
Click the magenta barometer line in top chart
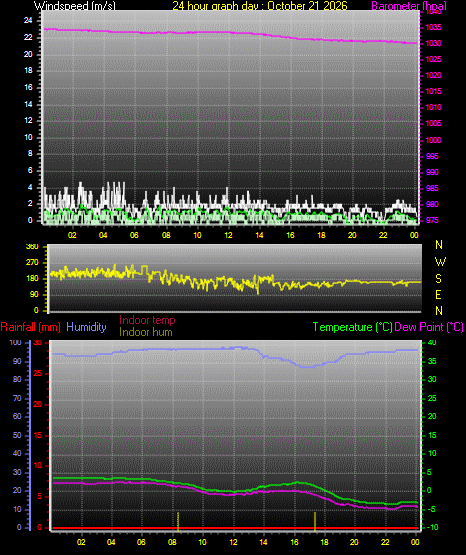230,33
